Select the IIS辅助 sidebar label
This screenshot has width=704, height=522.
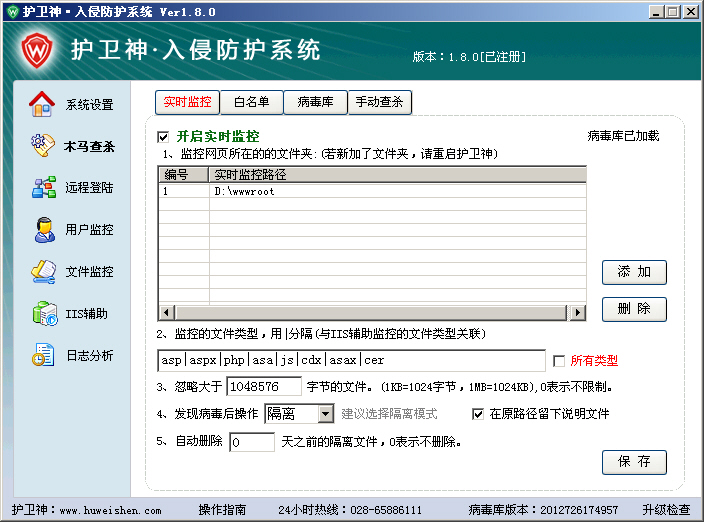click(87, 314)
